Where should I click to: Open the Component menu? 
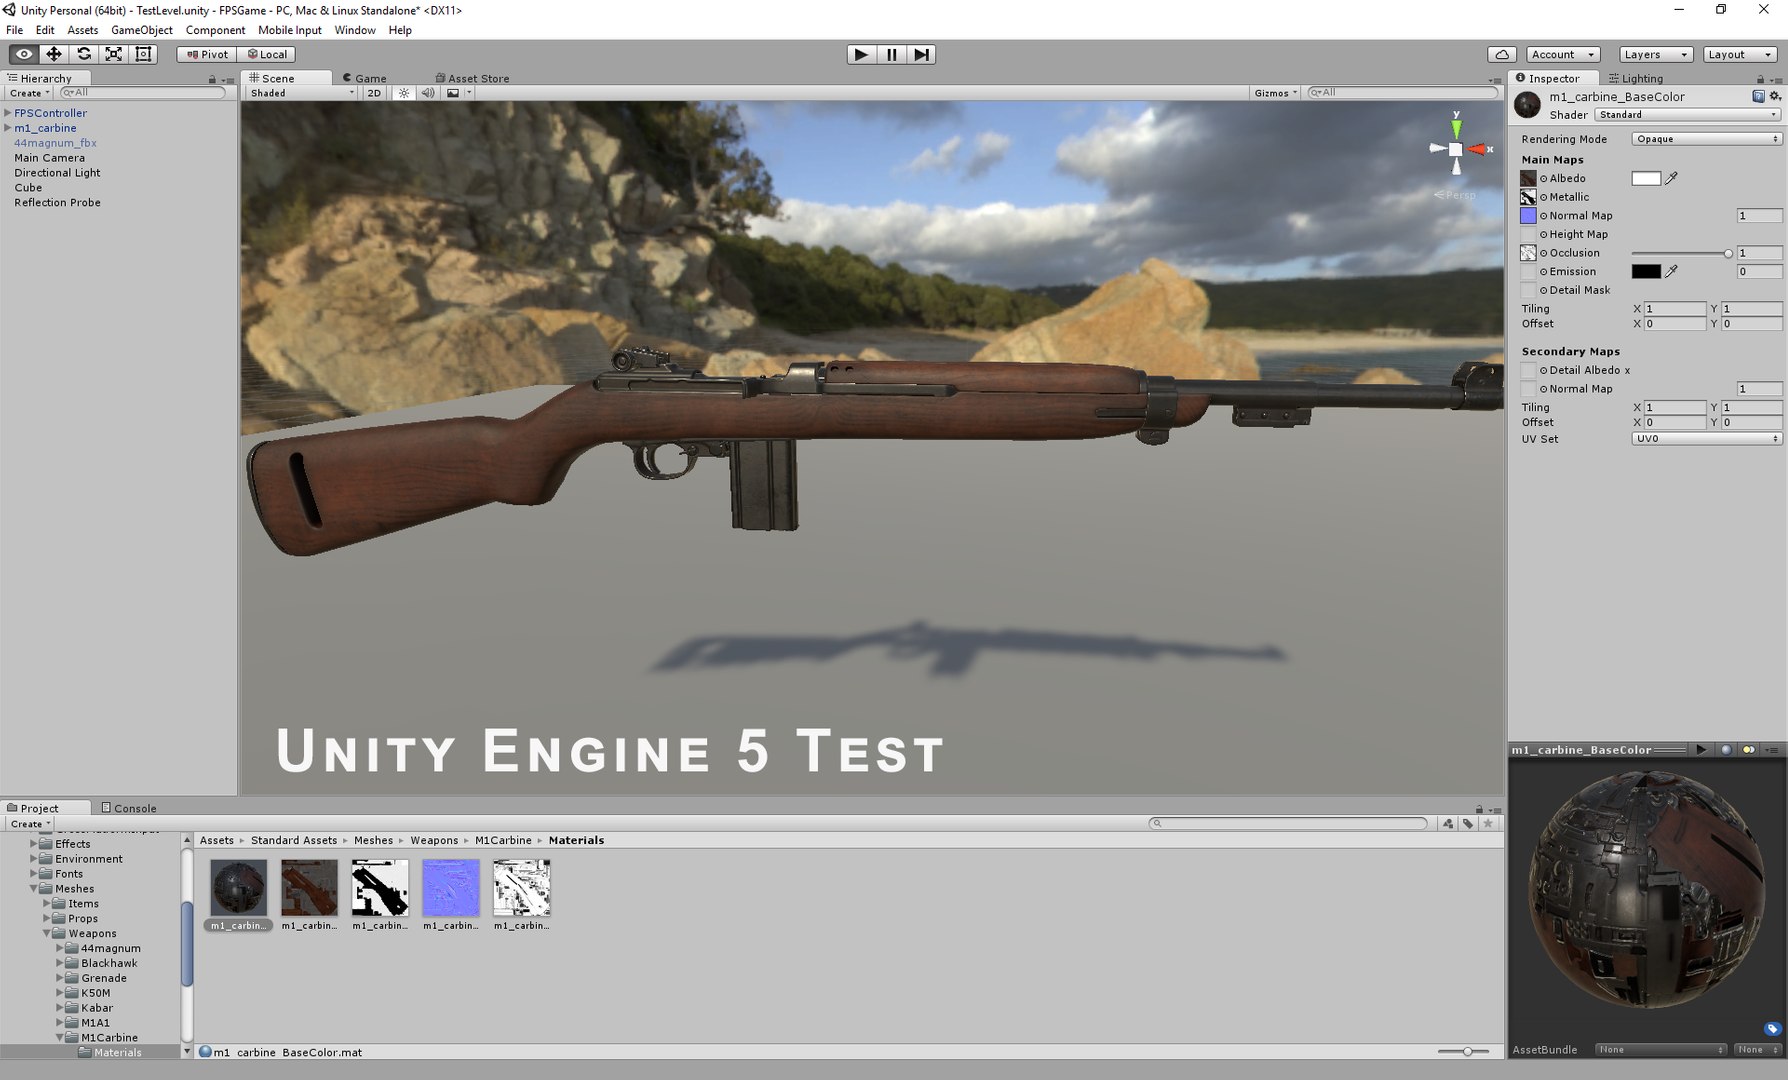pos(215,30)
